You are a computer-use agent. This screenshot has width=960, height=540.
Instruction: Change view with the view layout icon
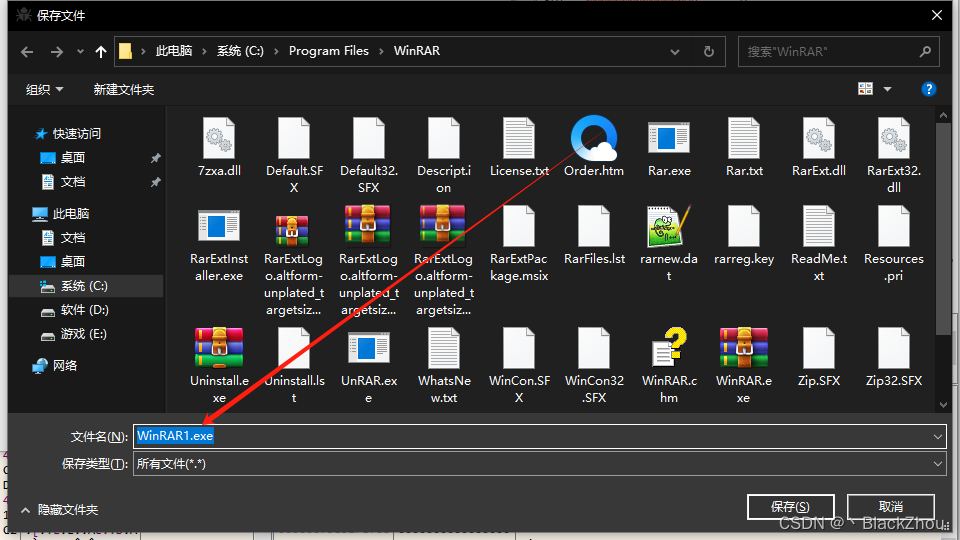(x=865, y=89)
